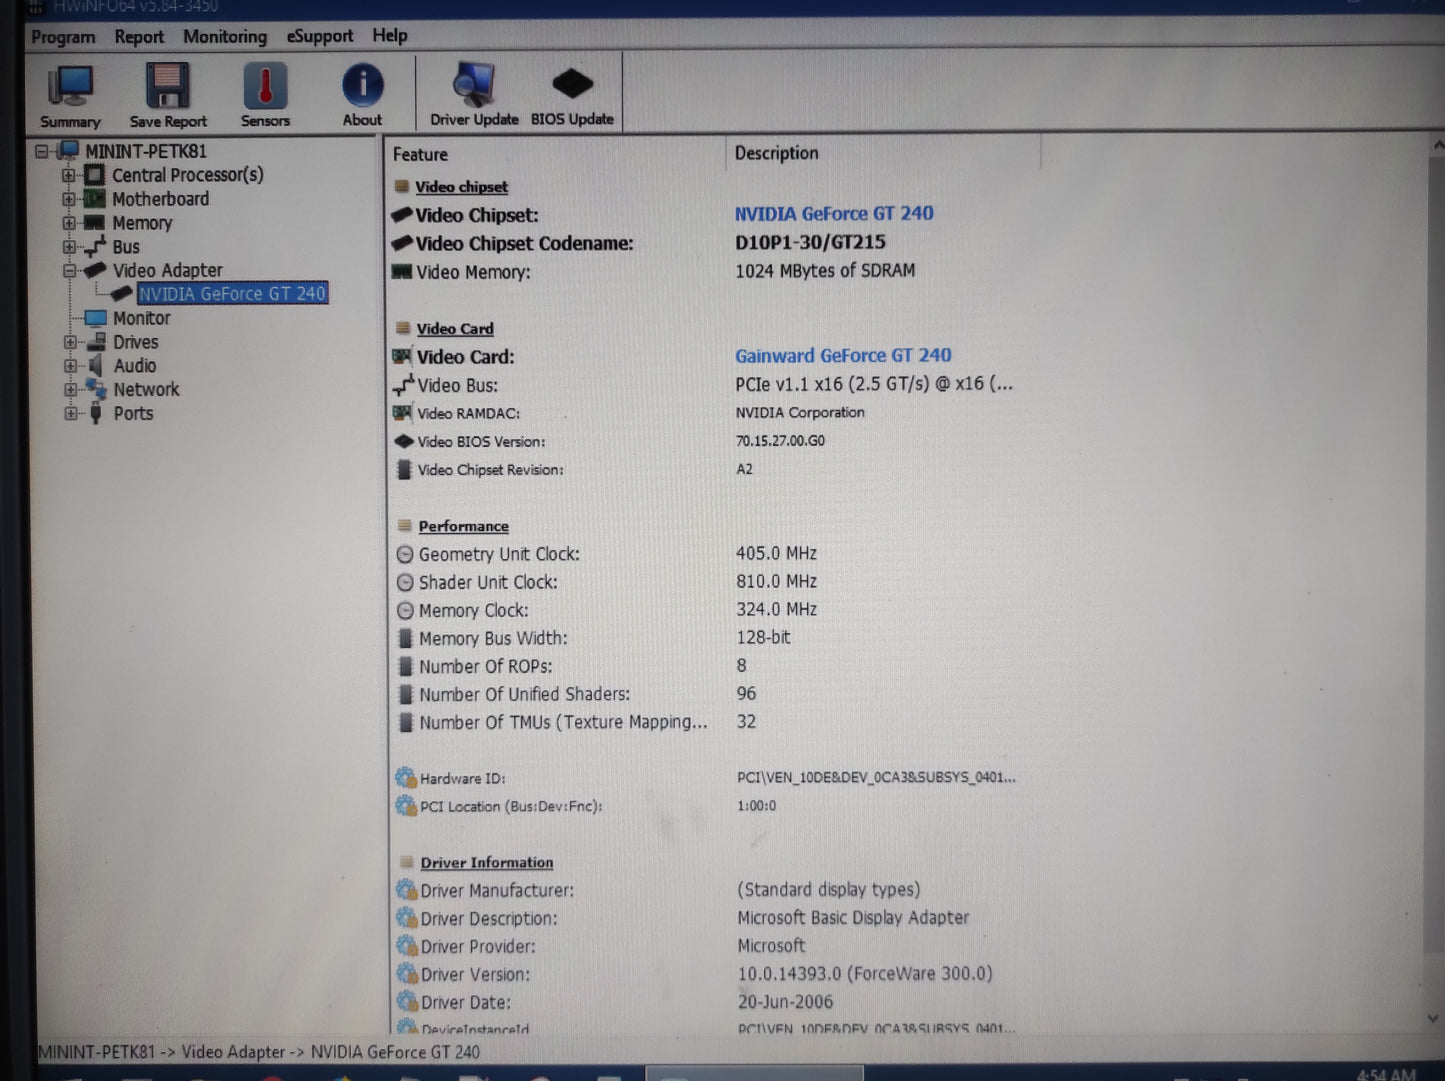Screen dimensions: 1445x1081
Task: Expand the Audio node
Action: [x=67, y=366]
